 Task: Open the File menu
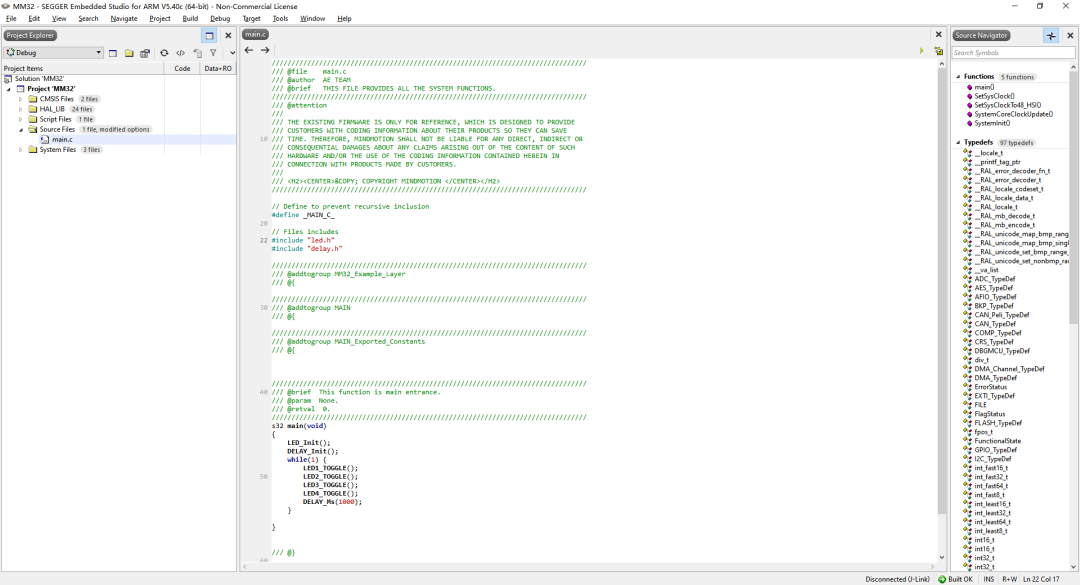click(x=11, y=19)
